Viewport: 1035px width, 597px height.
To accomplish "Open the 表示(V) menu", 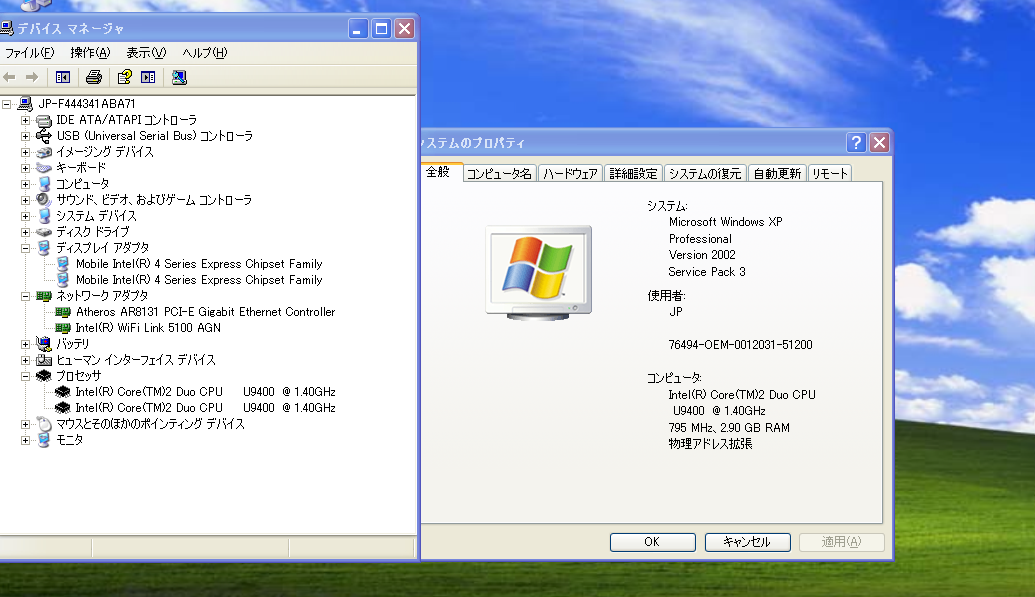I will click(146, 53).
